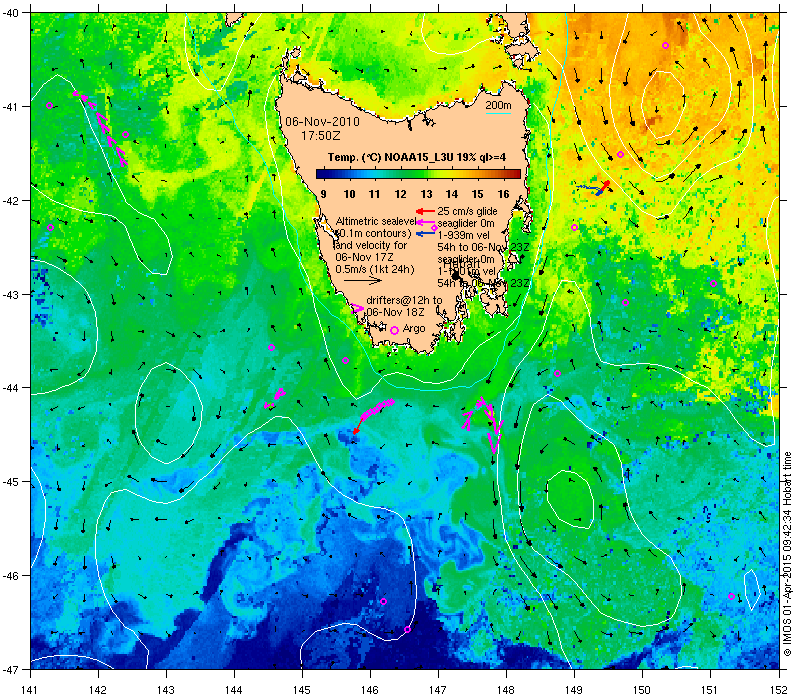Click the red arrow tip of the southern glider track
The image size is (800, 700).
[356, 432]
